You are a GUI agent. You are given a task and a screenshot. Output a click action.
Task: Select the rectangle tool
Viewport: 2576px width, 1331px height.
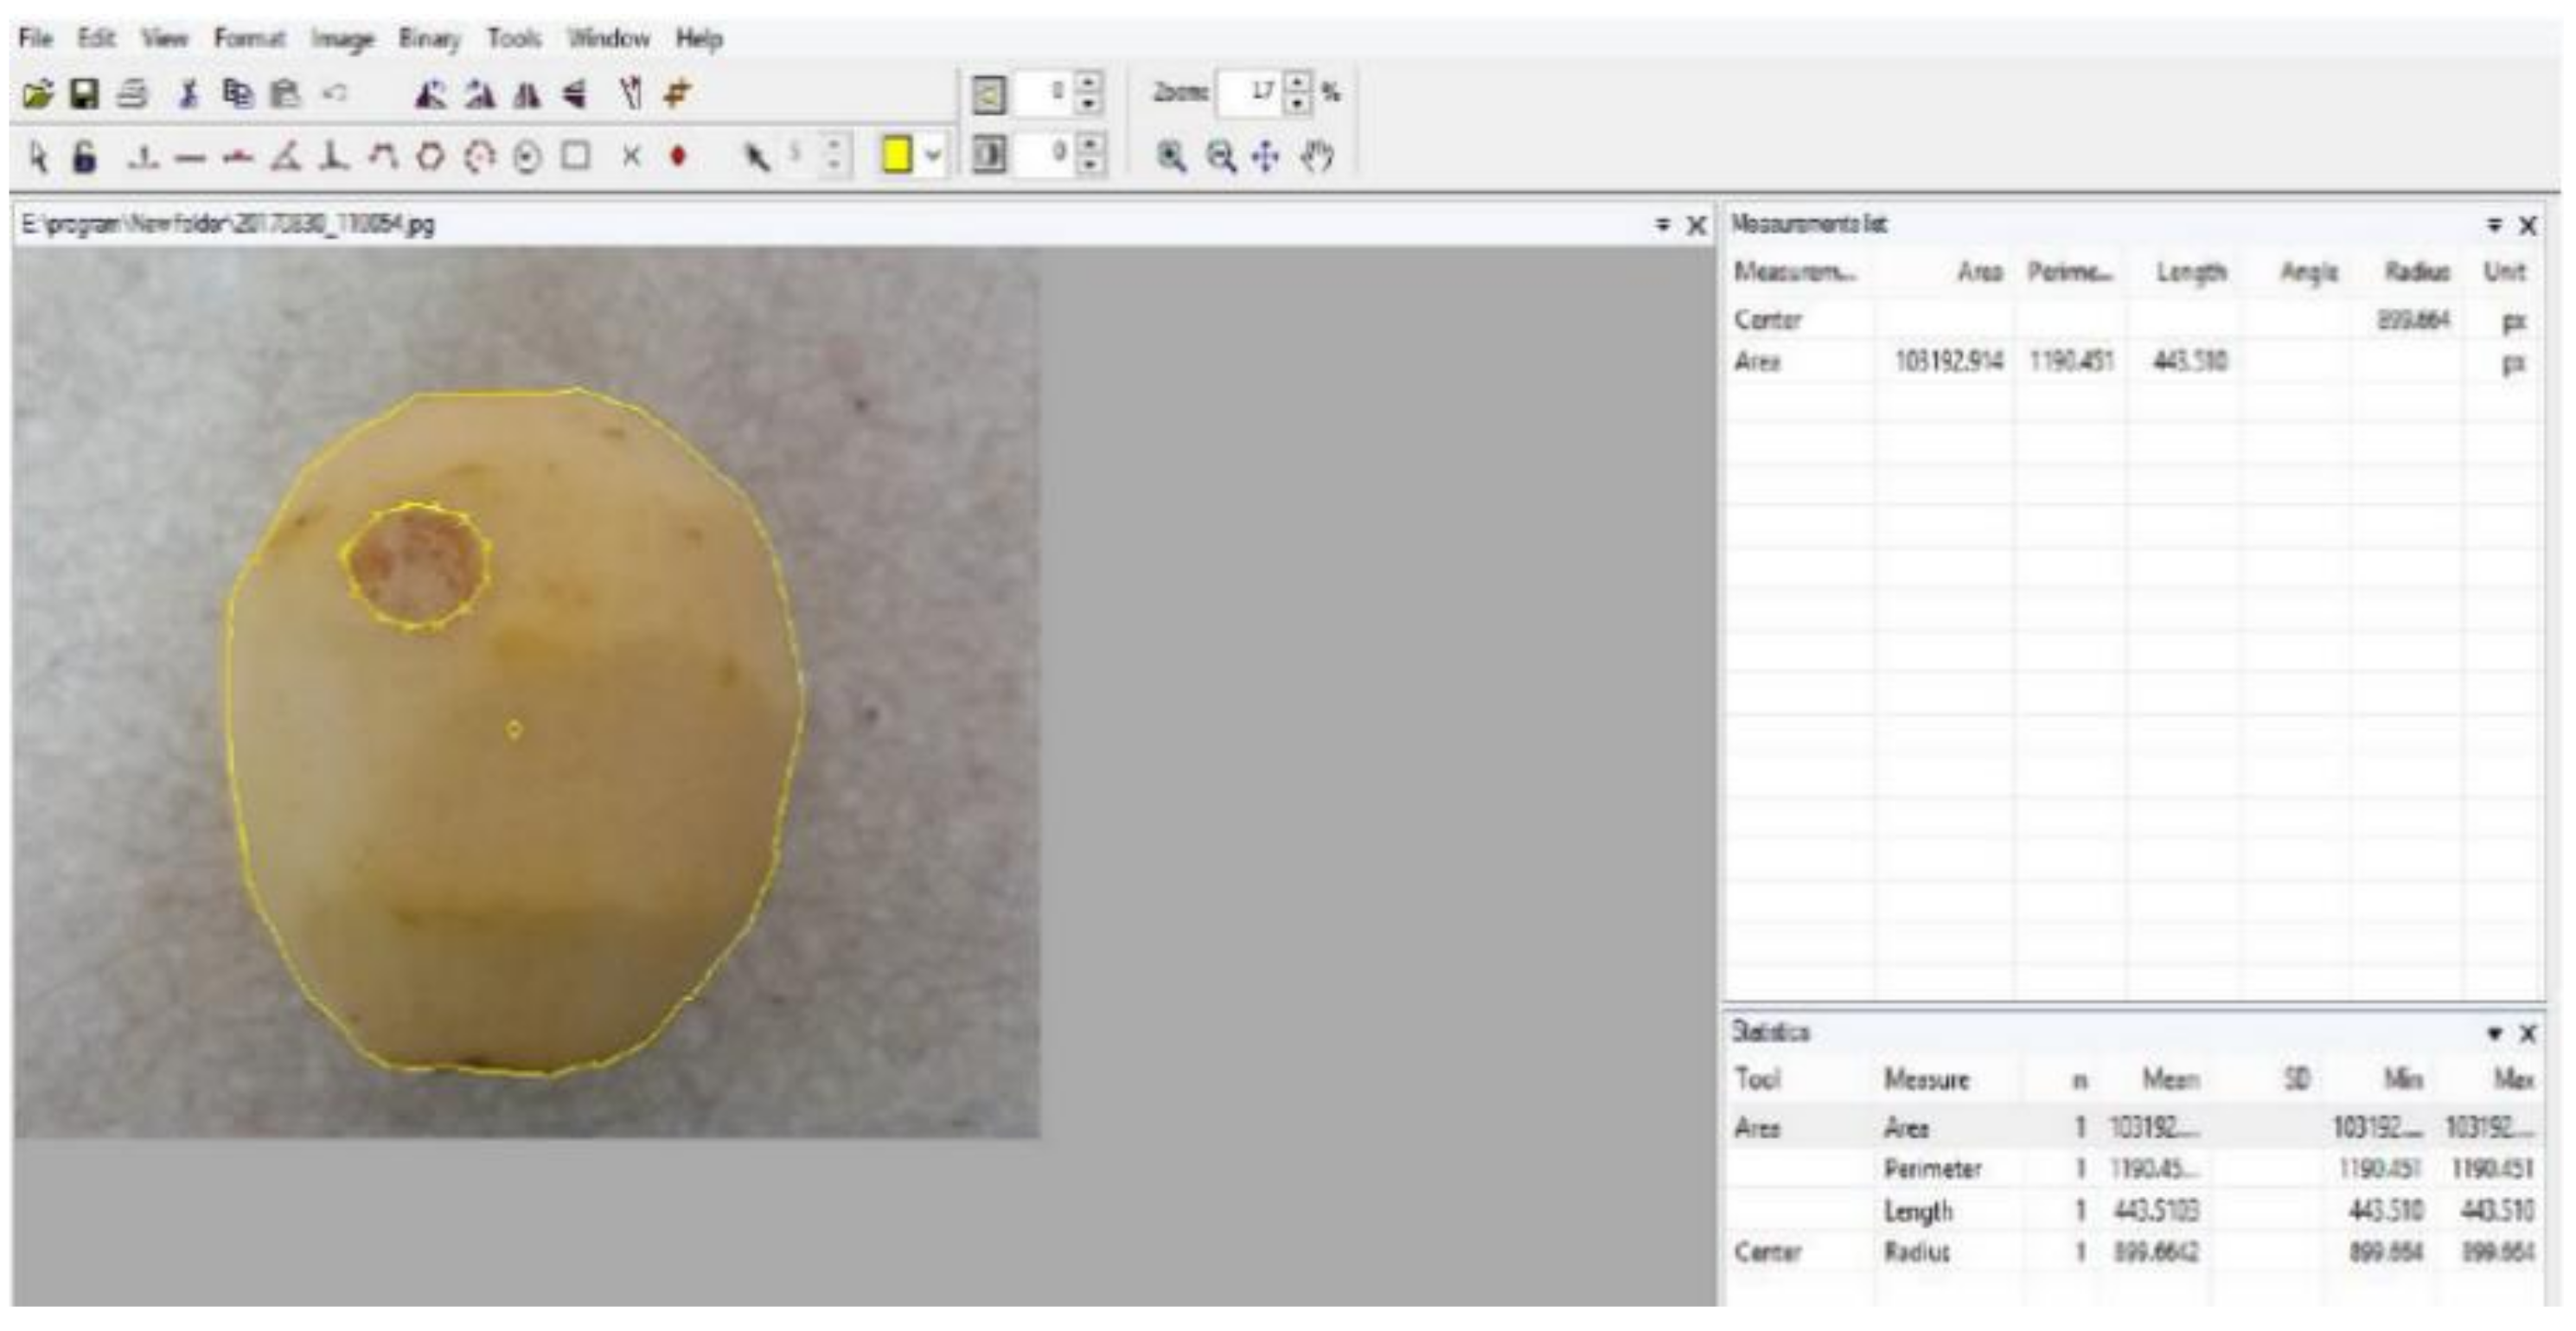click(x=575, y=156)
